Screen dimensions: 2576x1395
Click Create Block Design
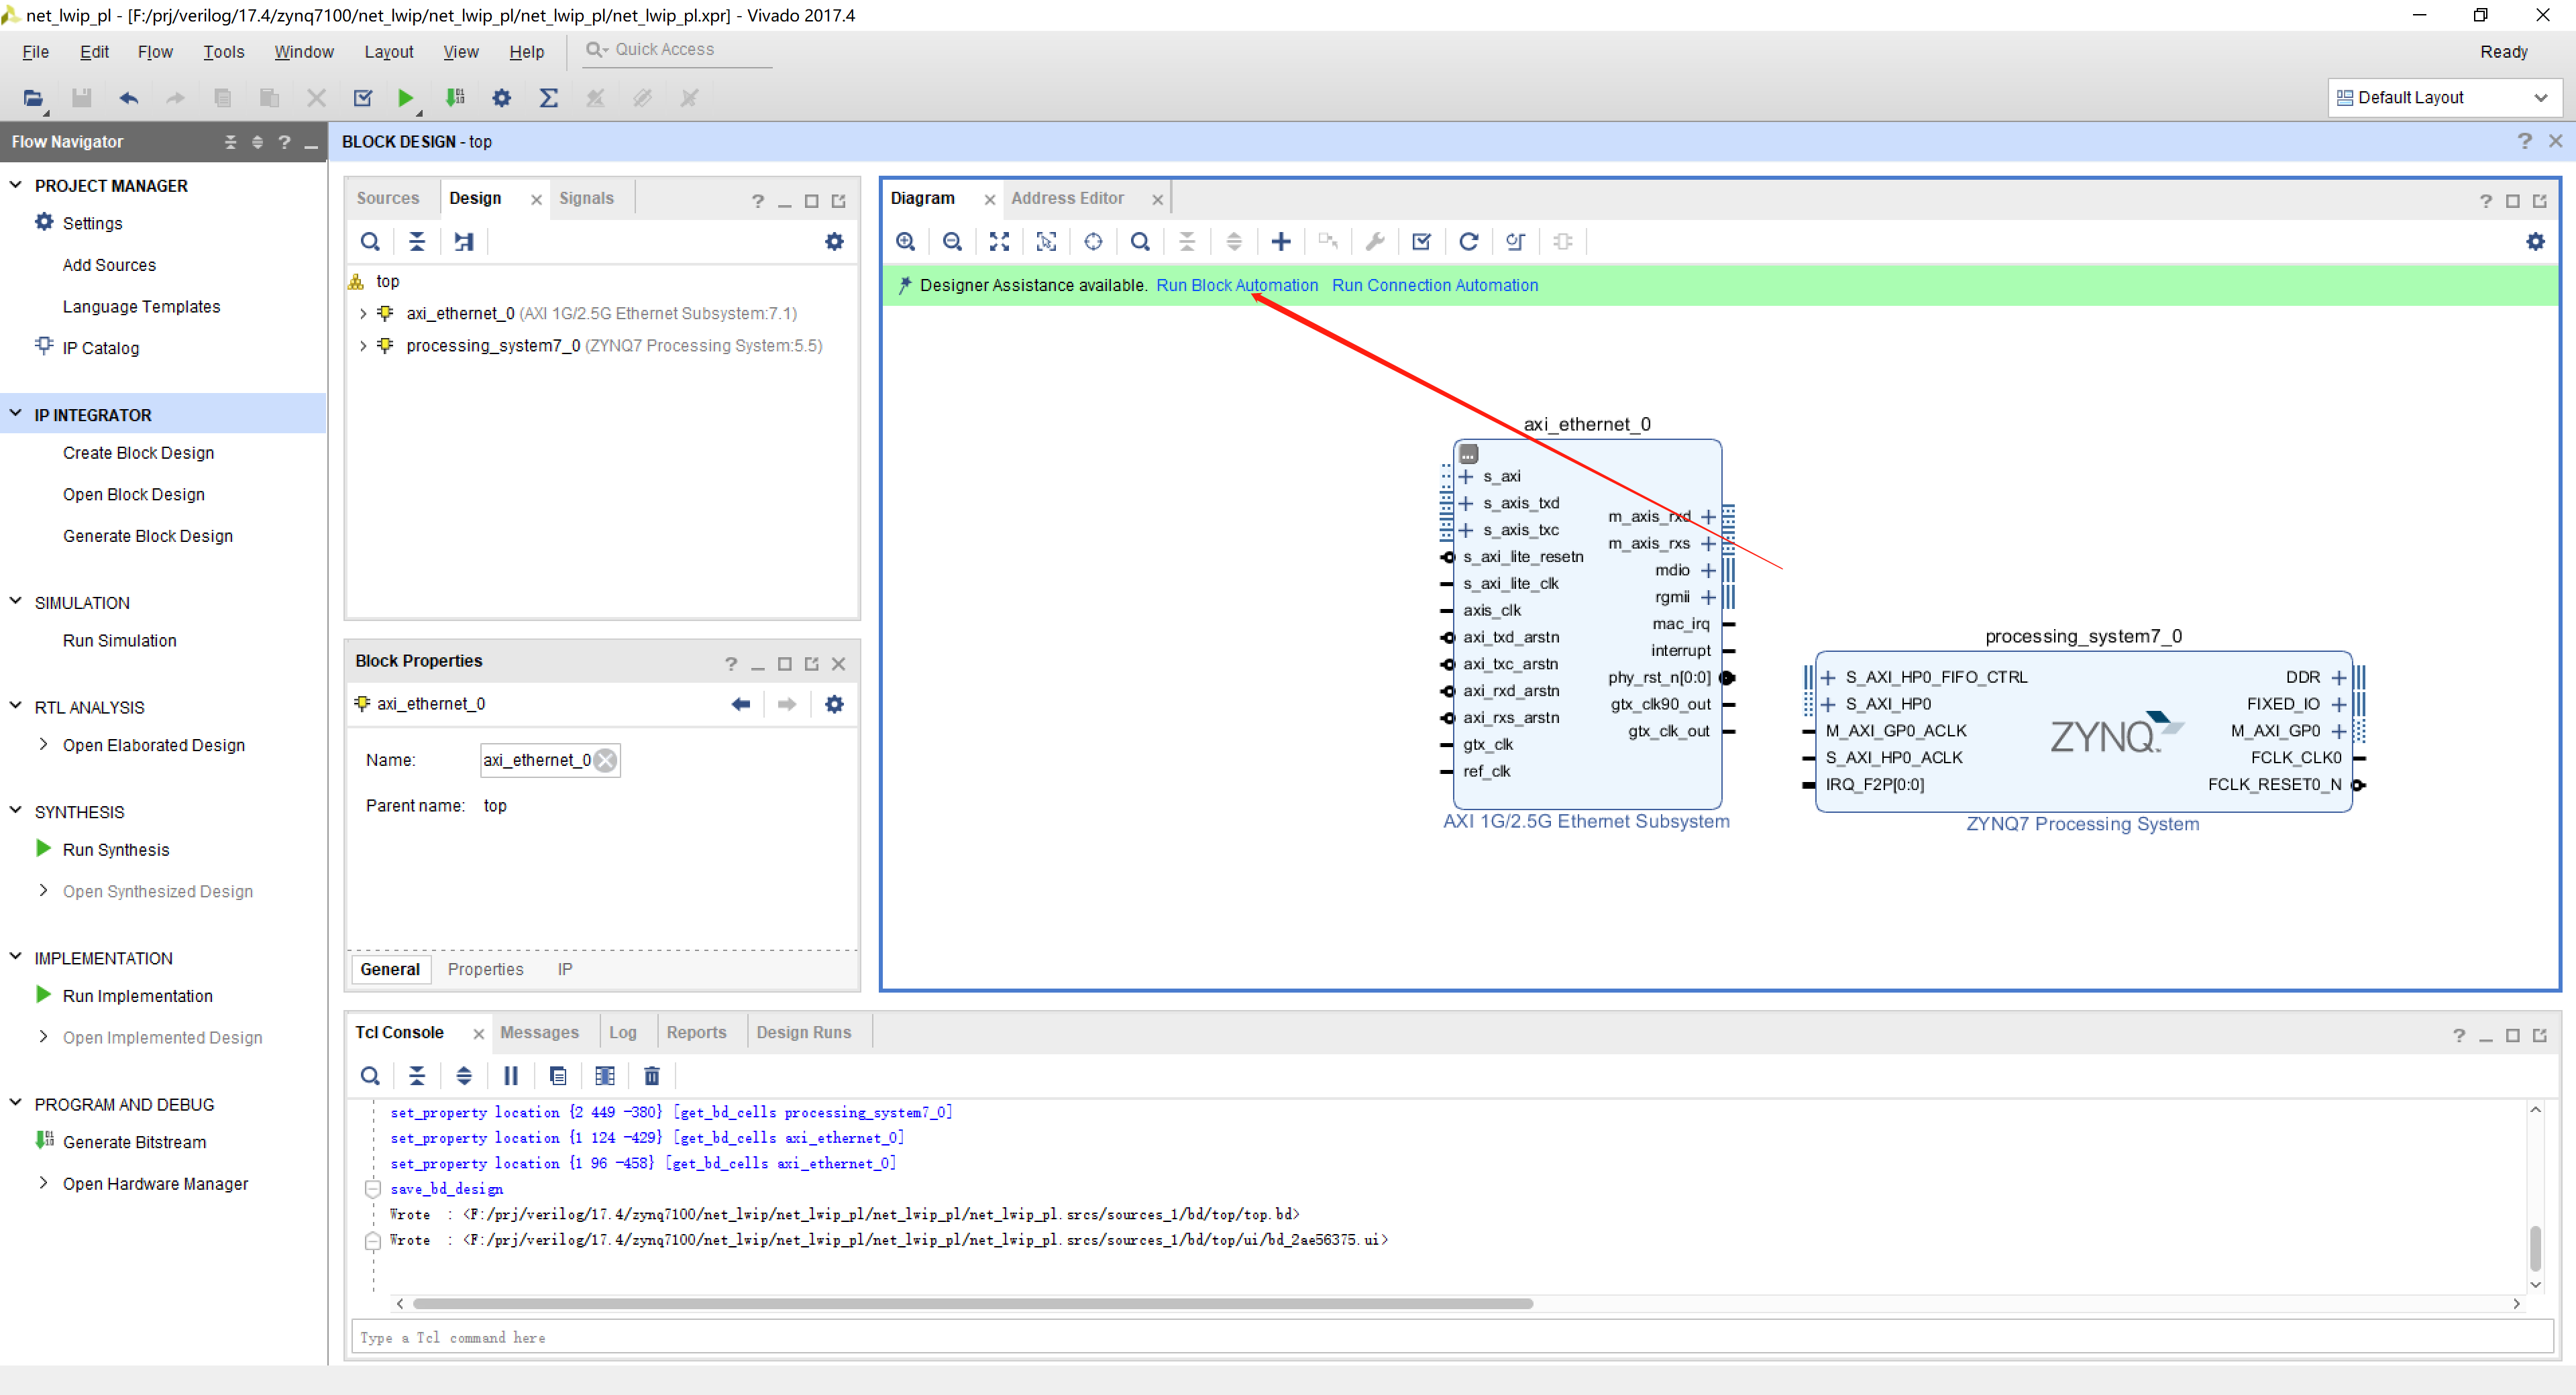click(x=138, y=453)
